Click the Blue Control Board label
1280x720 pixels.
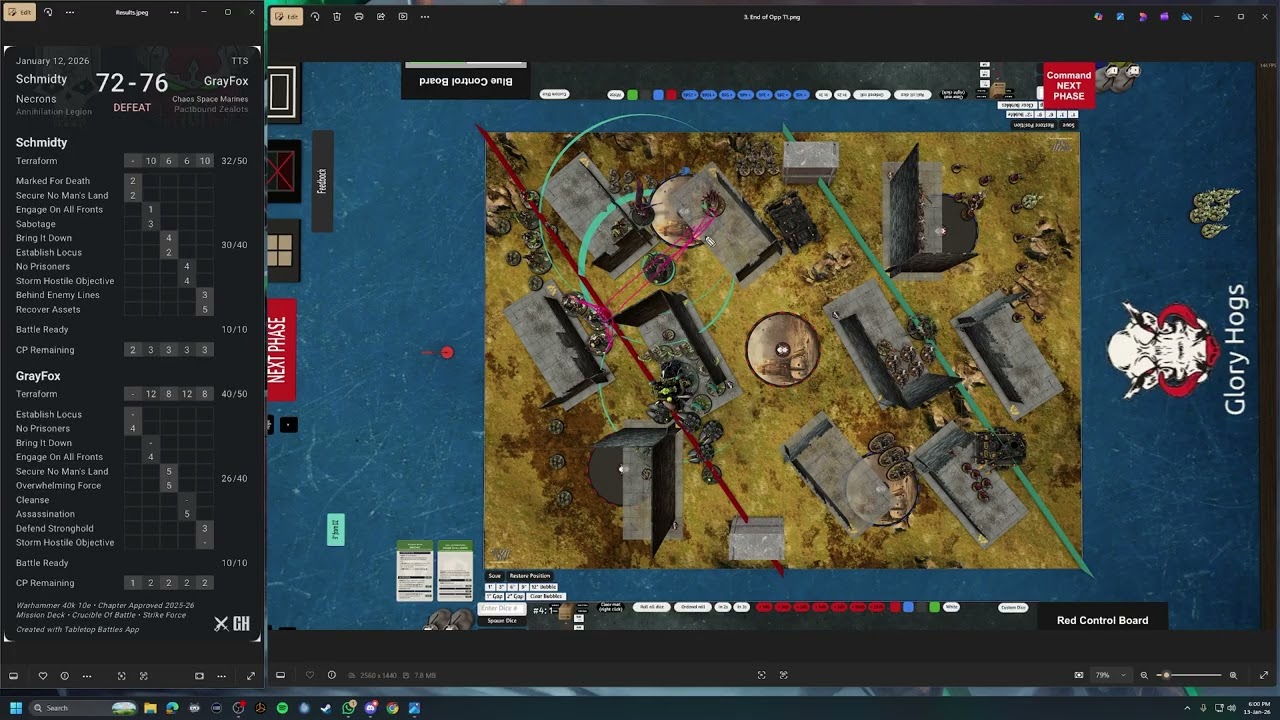[x=465, y=81]
